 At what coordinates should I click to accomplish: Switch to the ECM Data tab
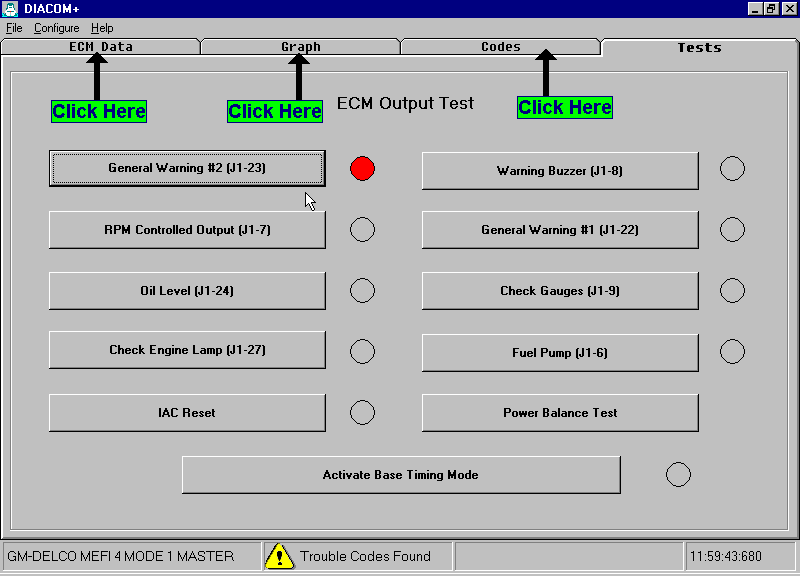pyautogui.click(x=101, y=46)
